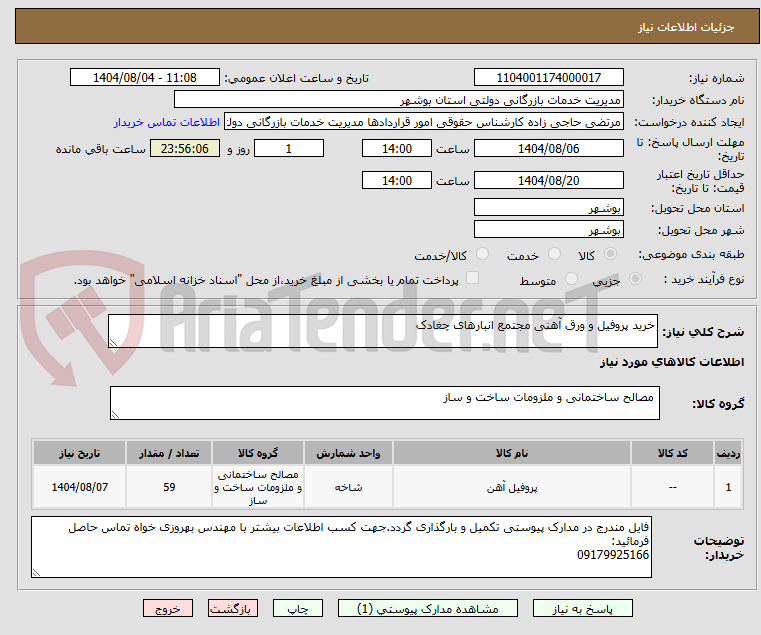
Task: Click the ردیف column header
Action: pos(728,453)
